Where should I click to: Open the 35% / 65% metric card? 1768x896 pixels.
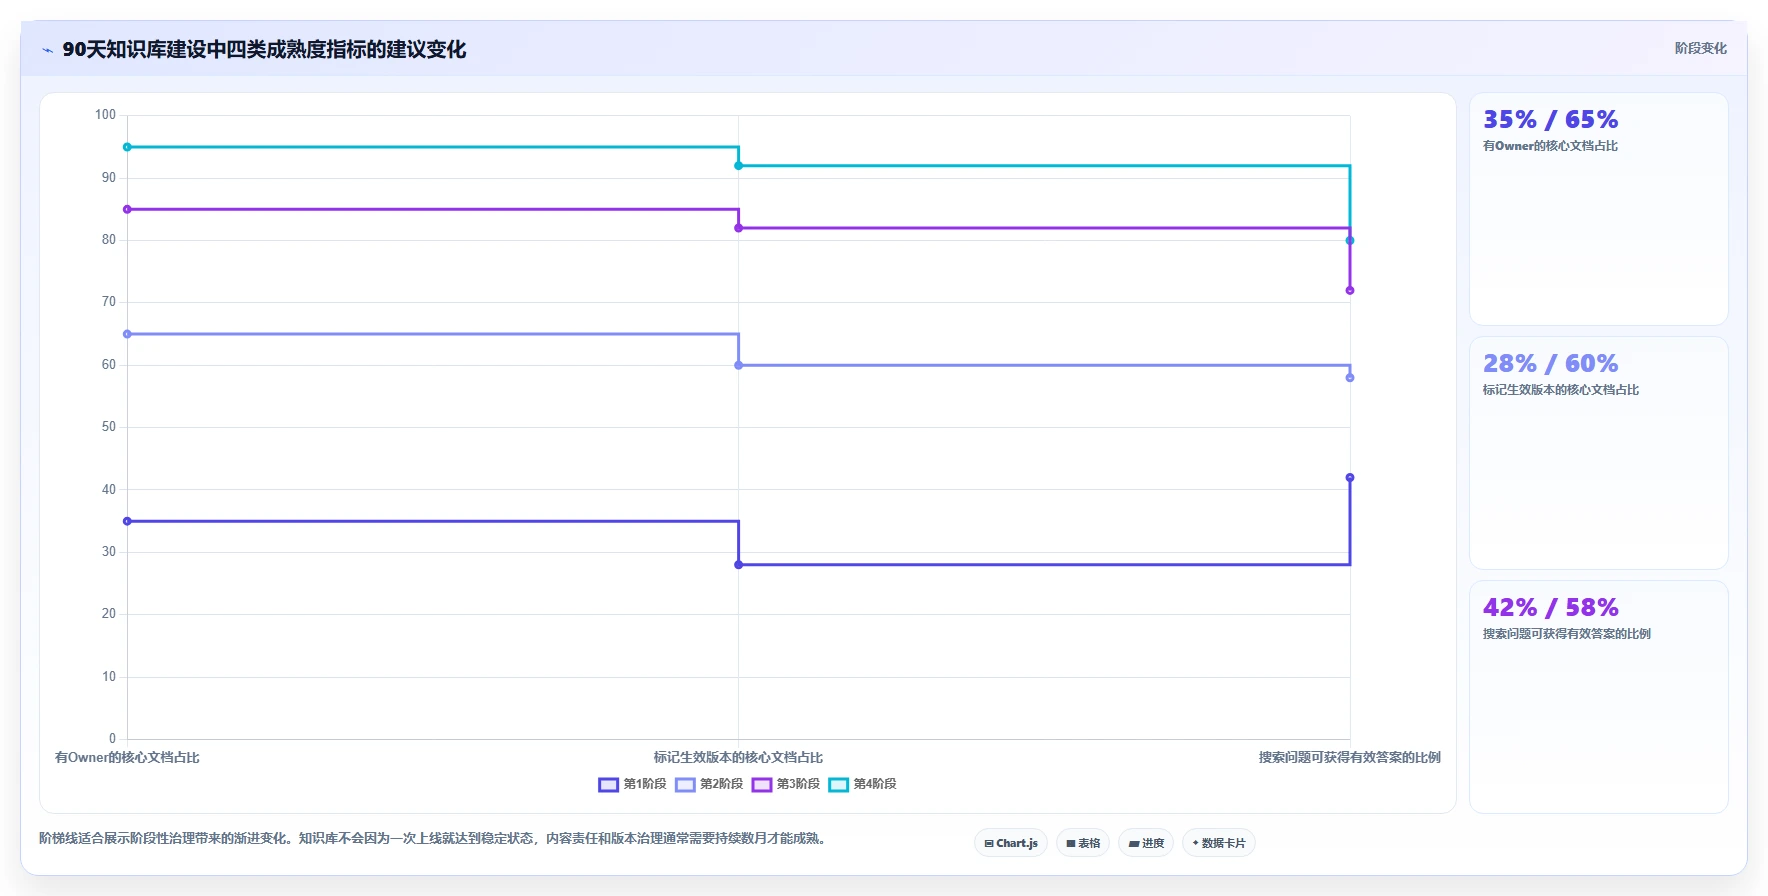click(x=1599, y=209)
